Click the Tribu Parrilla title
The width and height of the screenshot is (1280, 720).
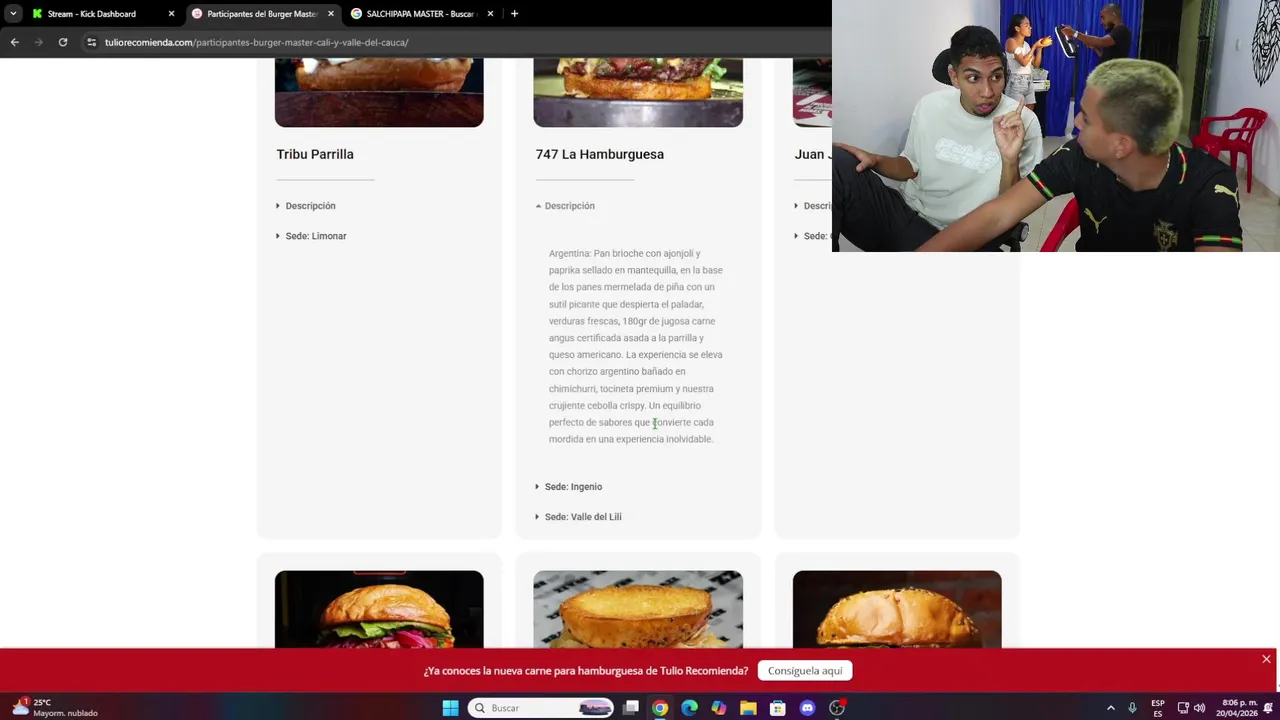click(x=315, y=154)
